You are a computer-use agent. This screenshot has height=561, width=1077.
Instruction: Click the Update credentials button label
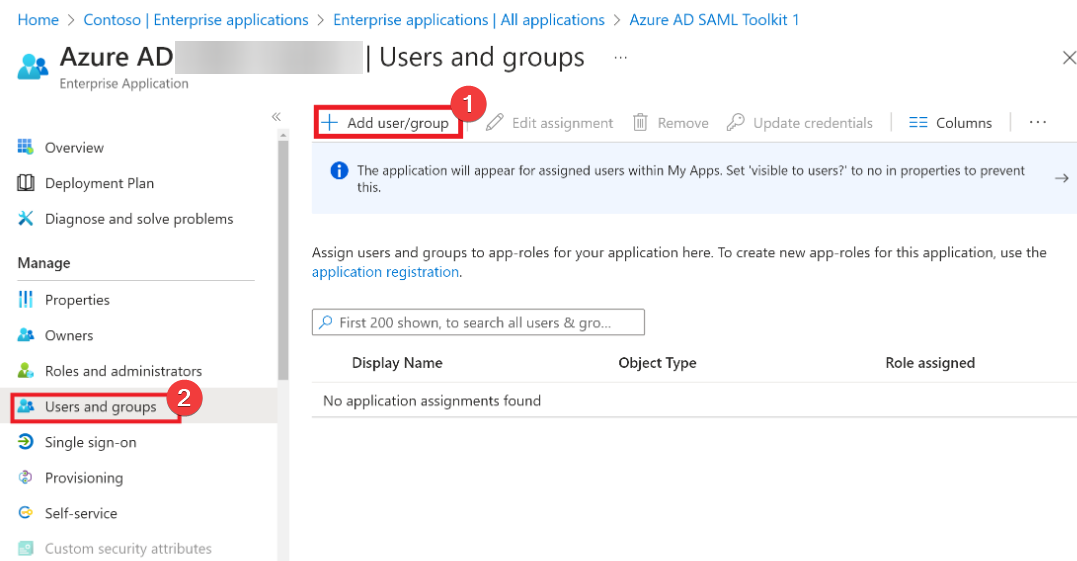(x=813, y=123)
